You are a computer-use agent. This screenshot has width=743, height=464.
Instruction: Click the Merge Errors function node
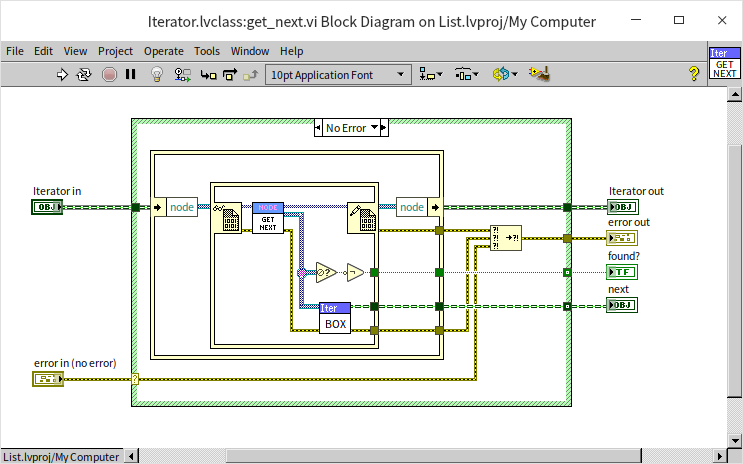(x=506, y=237)
